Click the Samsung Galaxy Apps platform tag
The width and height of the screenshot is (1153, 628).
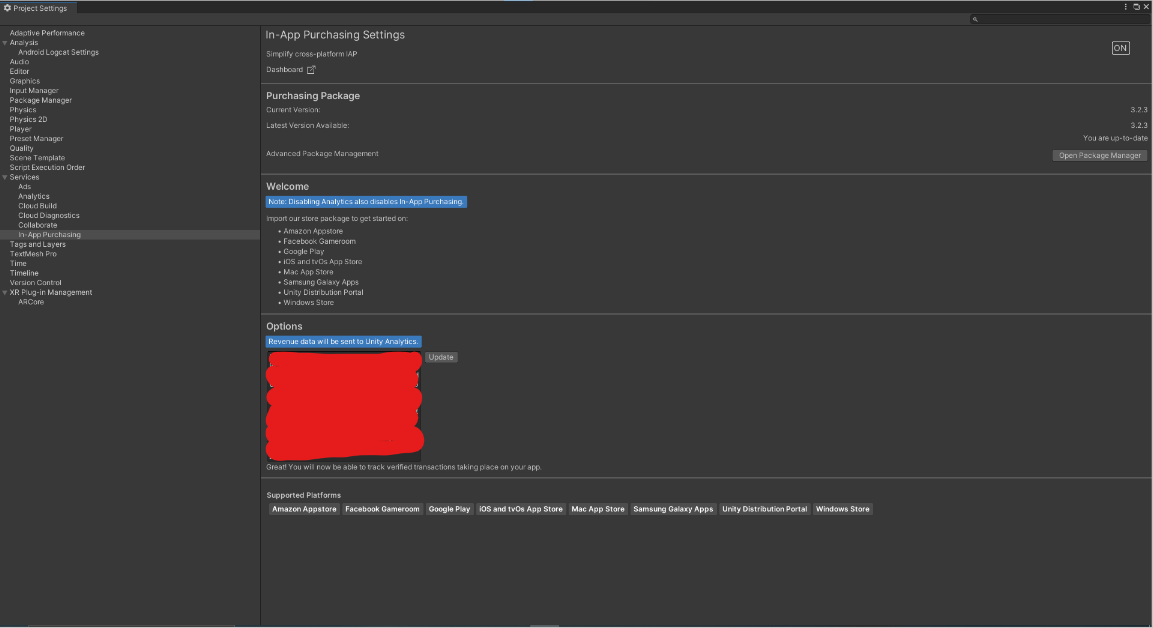click(673, 509)
